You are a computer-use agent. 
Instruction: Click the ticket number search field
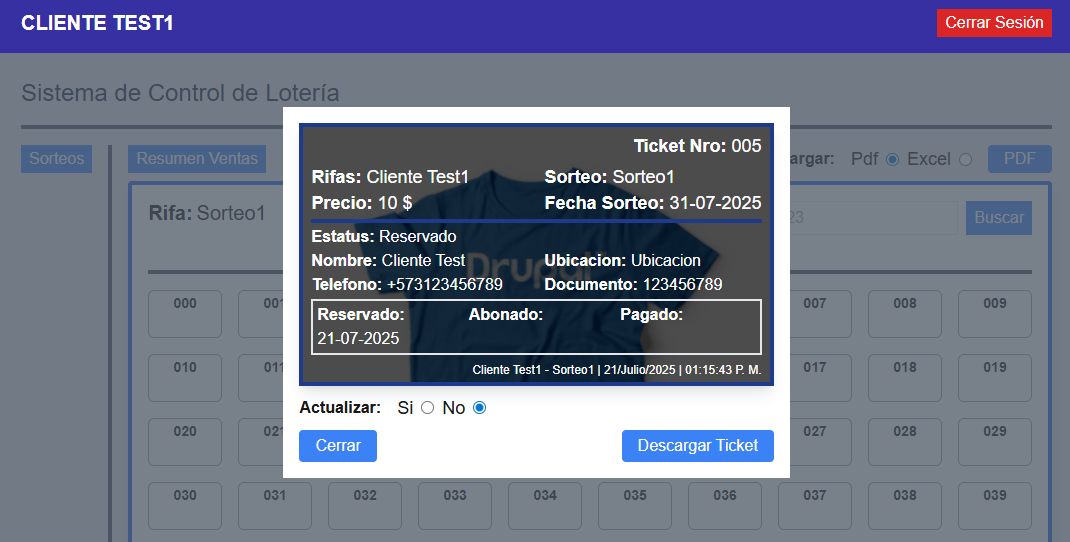tap(870, 218)
